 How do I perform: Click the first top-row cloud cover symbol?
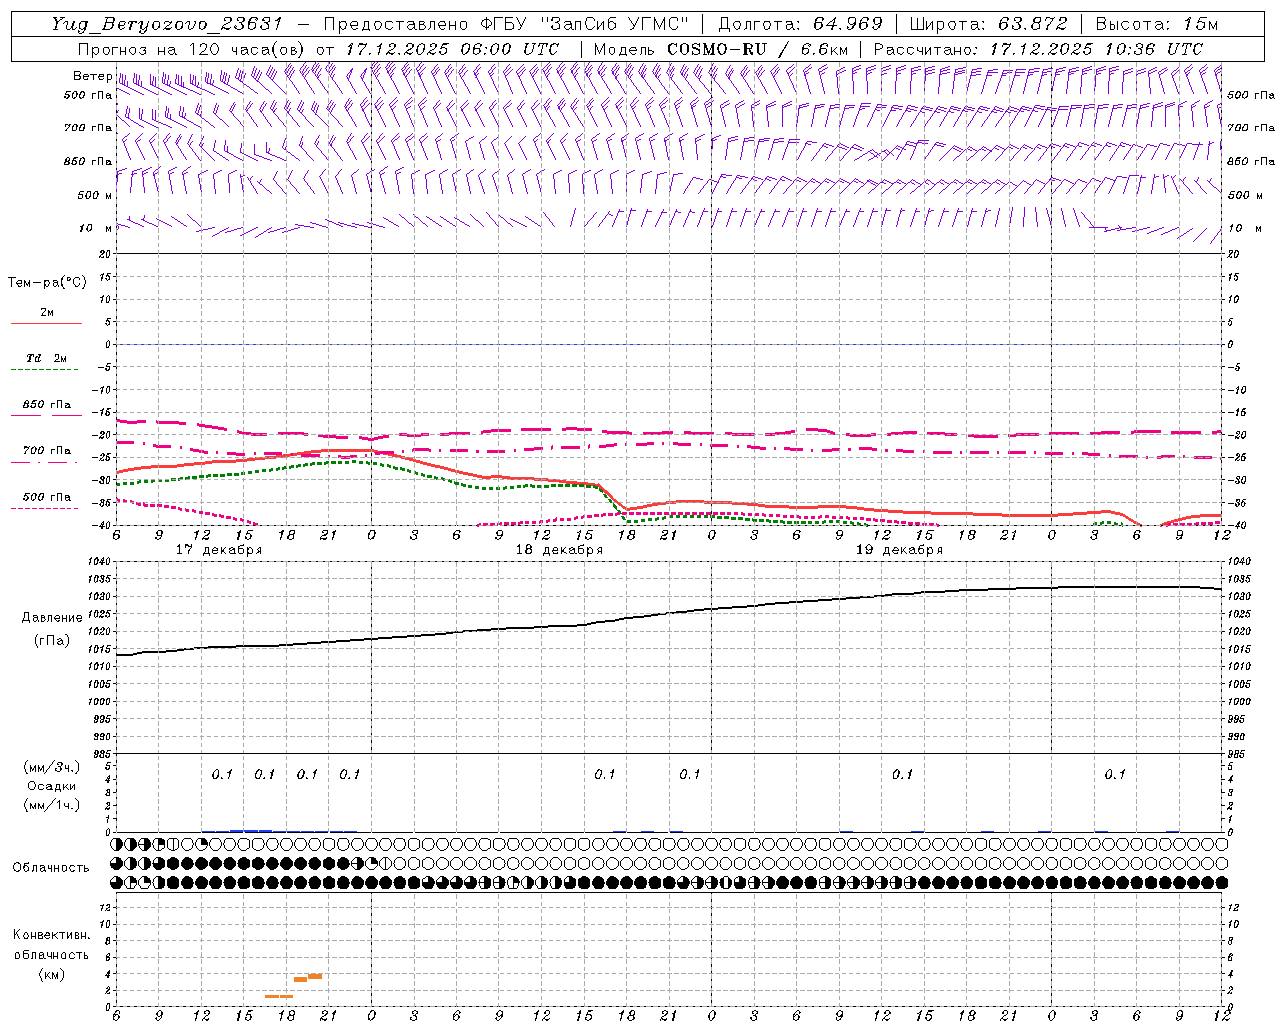click(117, 845)
